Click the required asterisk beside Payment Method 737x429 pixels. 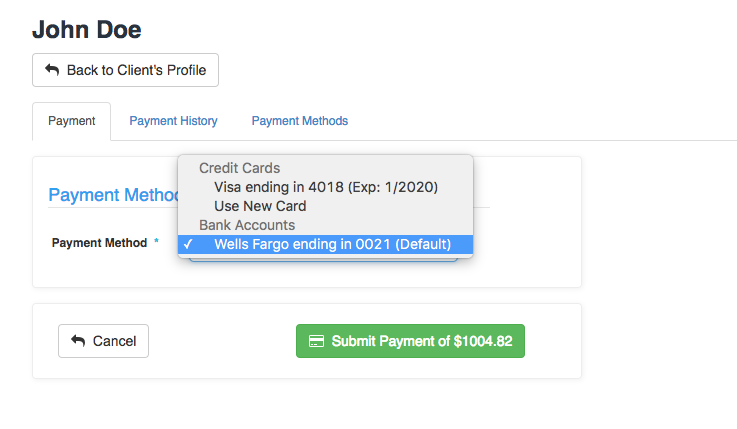[x=157, y=241]
